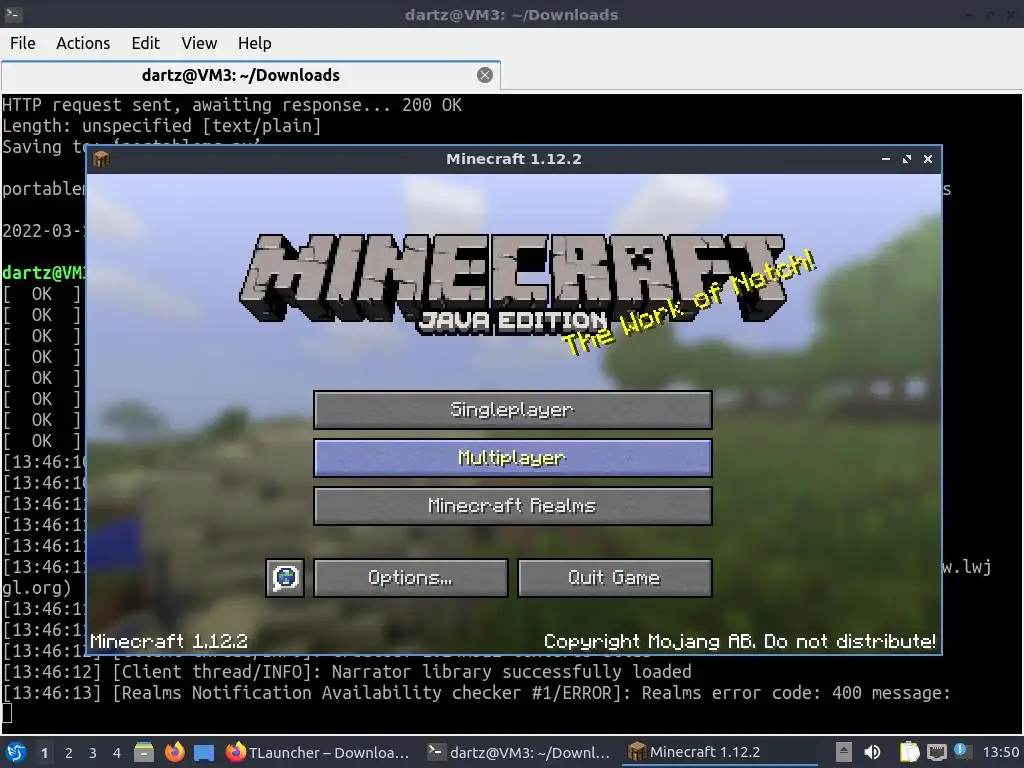The width and height of the screenshot is (1024, 768).
Task: Start a Singleplayer game
Action: (x=513, y=410)
